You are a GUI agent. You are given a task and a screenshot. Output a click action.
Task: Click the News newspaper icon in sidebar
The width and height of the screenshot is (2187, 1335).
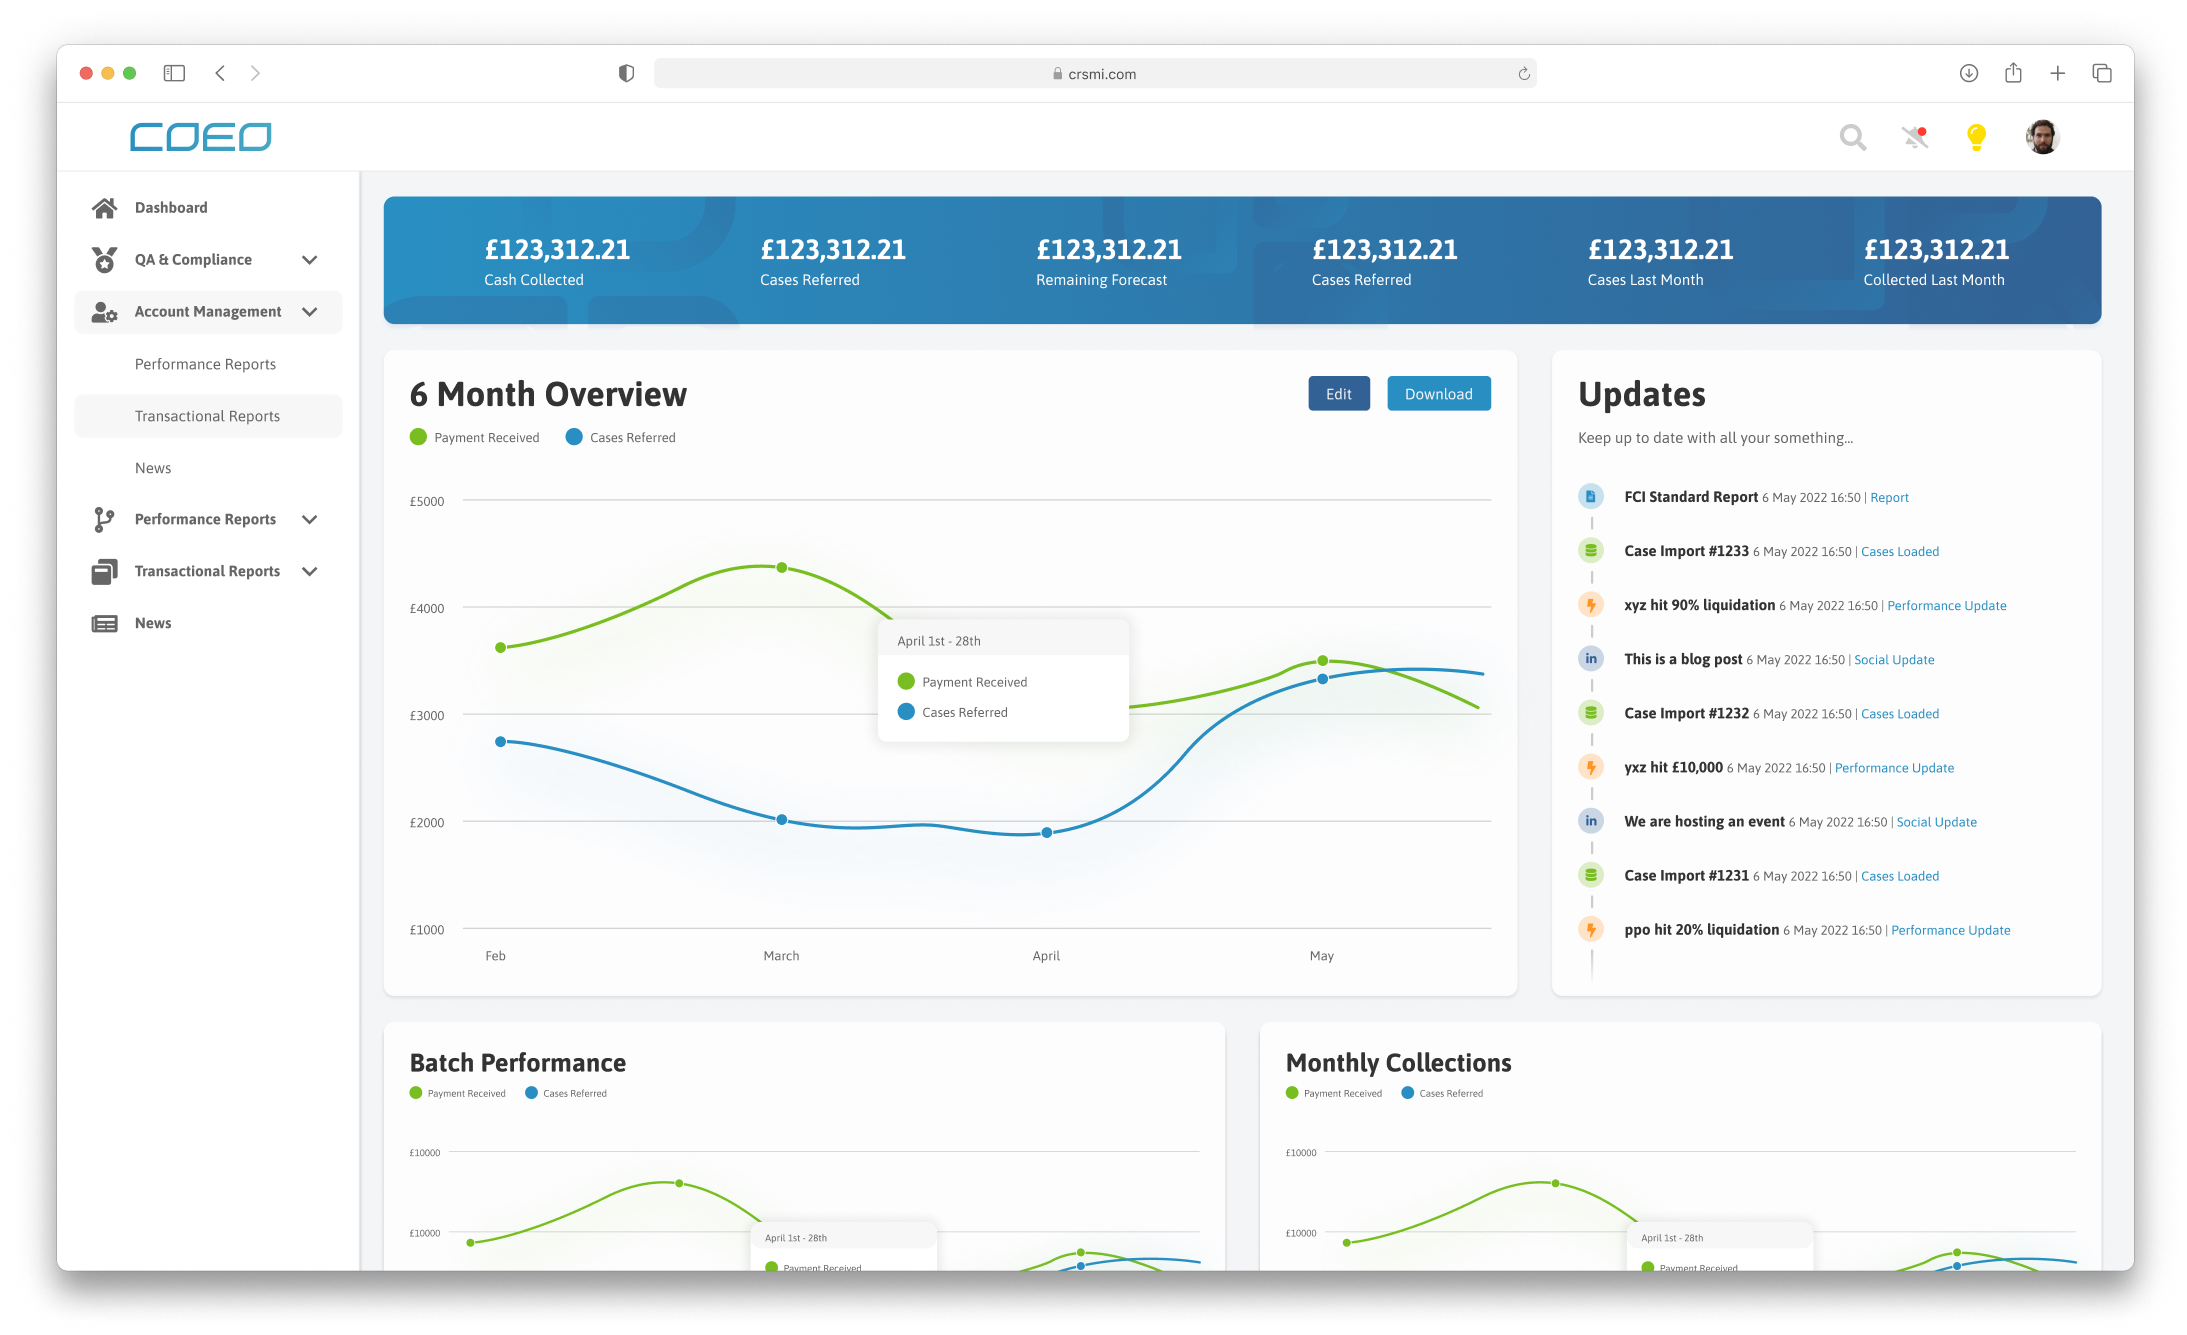pos(104,623)
